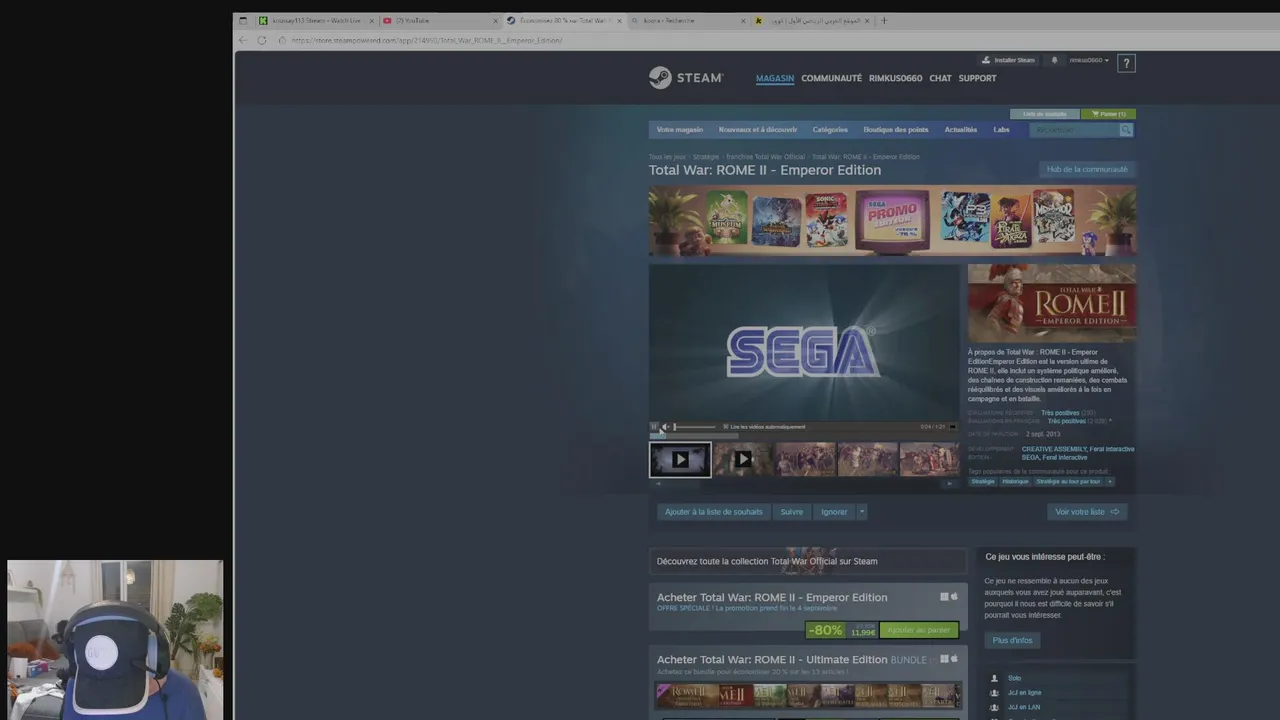Click the Installer Steam button
Viewport: 1280px width, 720px height.
(x=1008, y=60)
